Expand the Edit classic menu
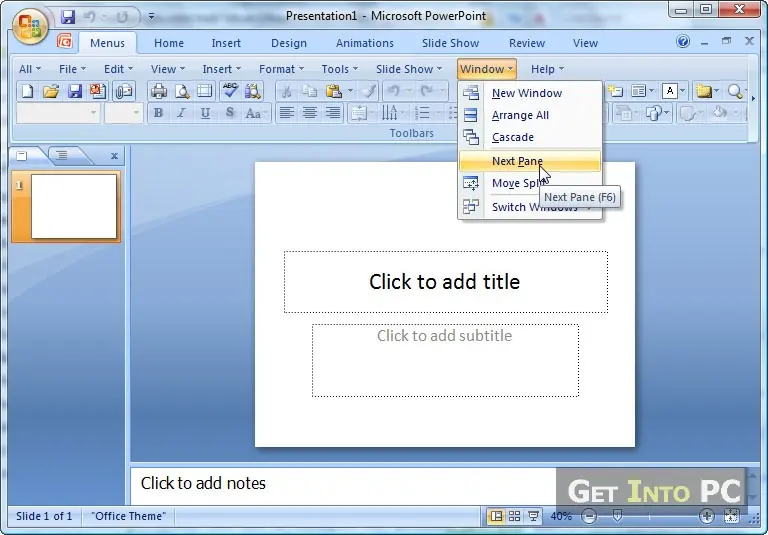 click(118, 69)
